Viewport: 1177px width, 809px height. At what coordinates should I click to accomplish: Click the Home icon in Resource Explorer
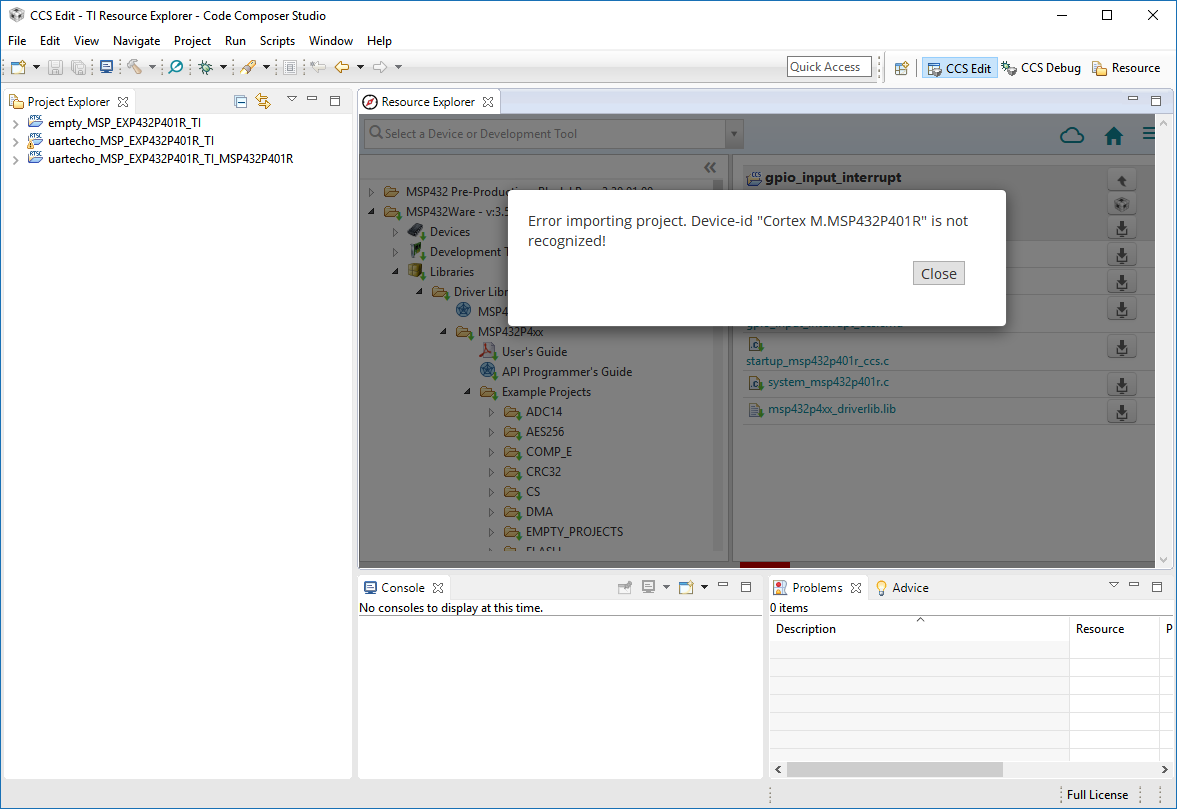coord(1113,136)
